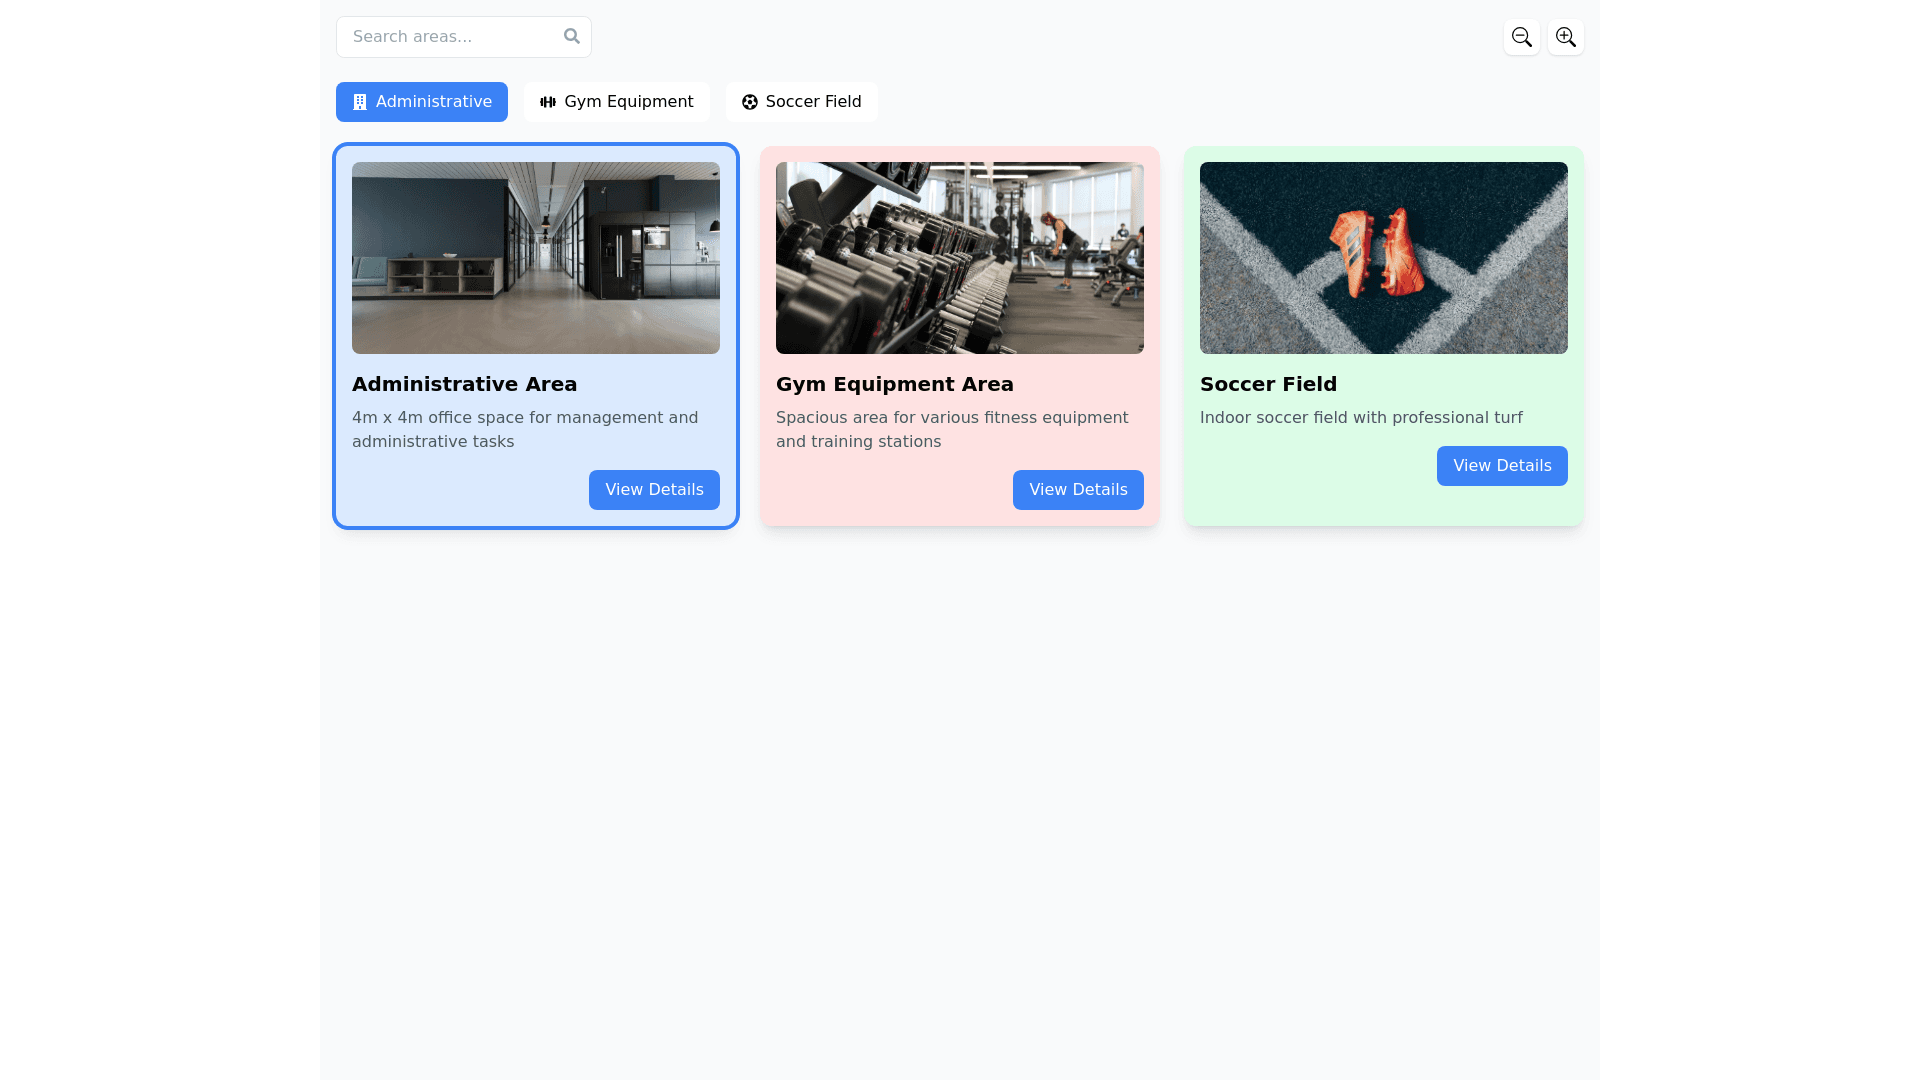Click the Soccer Field card heading
Screen dimensions: 1920x1080
pyautogui.click(x=1268, y=384)
